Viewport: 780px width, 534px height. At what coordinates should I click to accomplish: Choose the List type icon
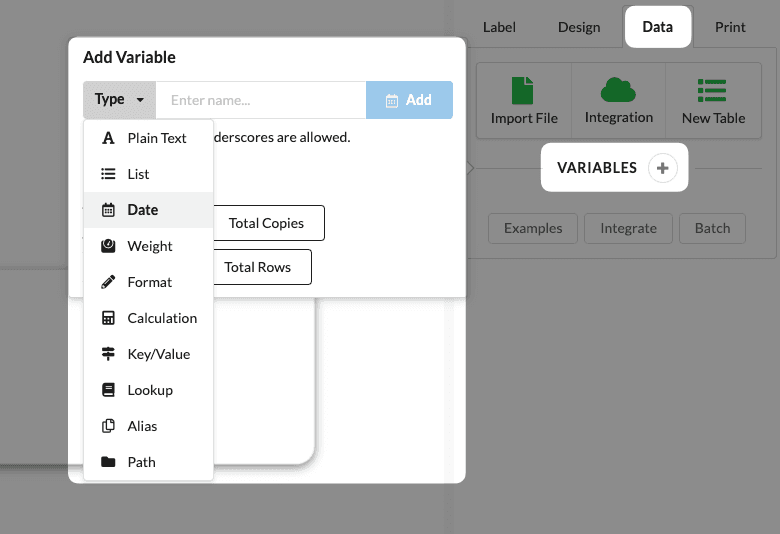108,174
